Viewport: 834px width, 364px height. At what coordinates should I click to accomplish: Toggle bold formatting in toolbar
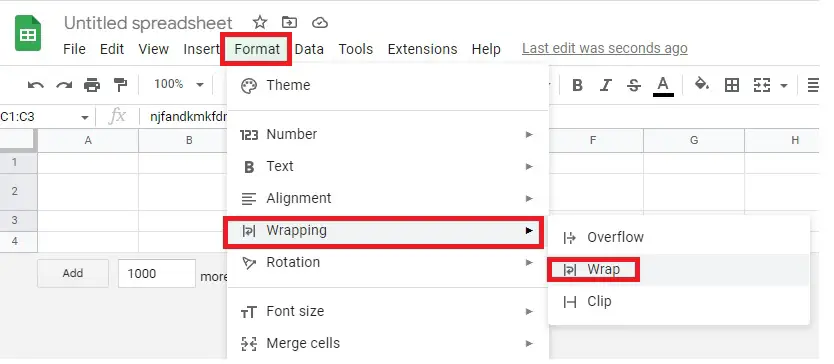click(577, 85)
